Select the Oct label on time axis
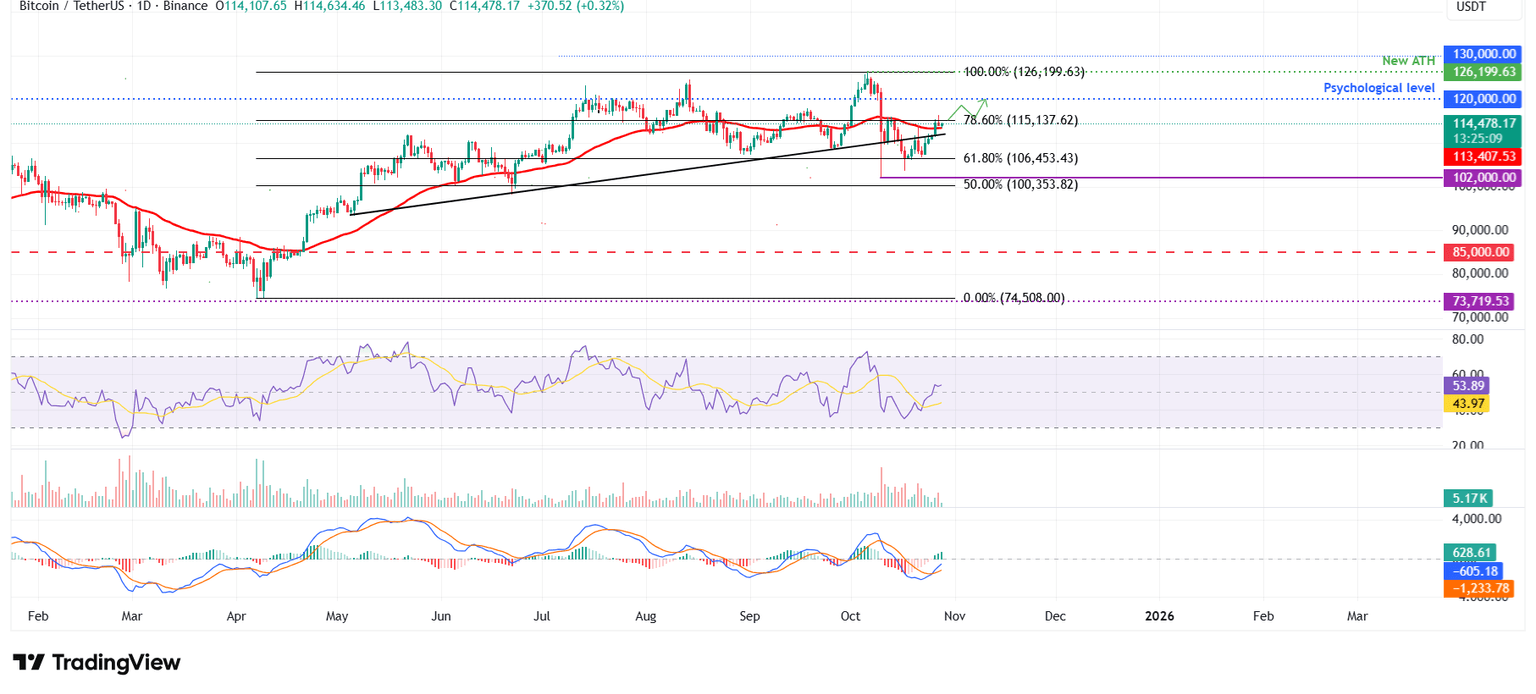The width and height of the screenshot is (1536, 694). click(x=849, y=617)
